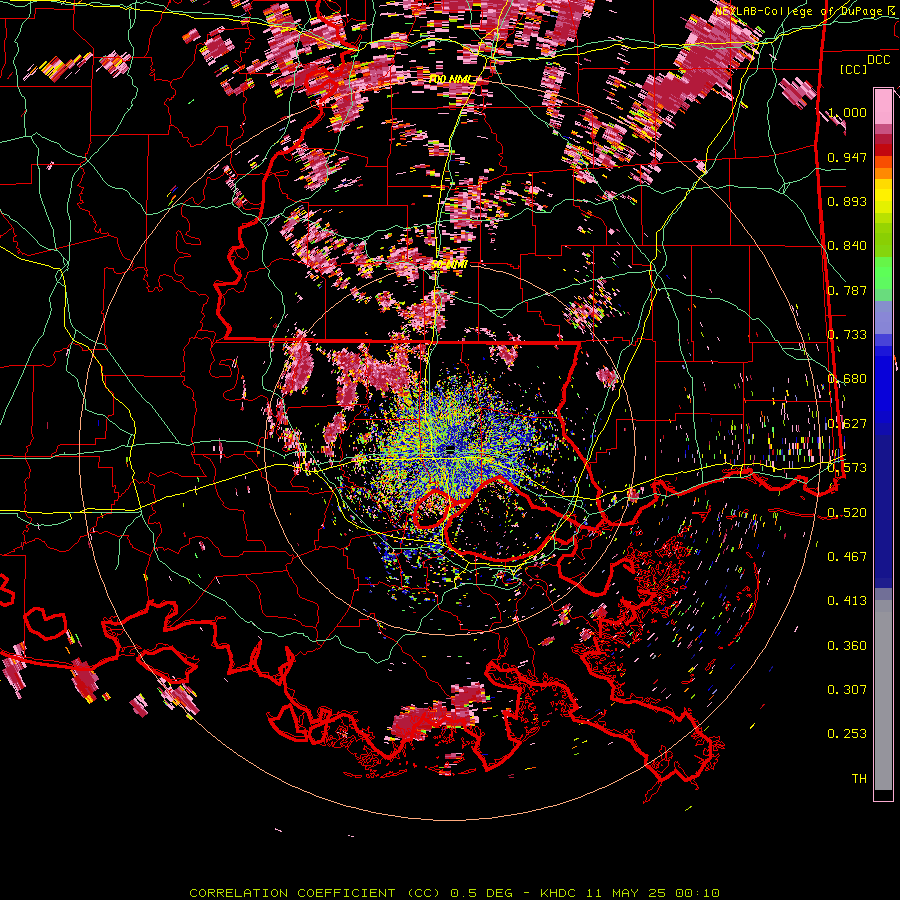Image resolution: width=900 pixels, height=900 pixels.
Task: Click the TH threshold label on the scale
Action: [x=859, y=779]
